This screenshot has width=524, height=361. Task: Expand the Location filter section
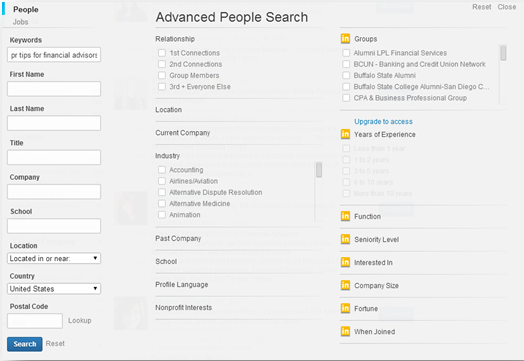[x=168, y=110]
